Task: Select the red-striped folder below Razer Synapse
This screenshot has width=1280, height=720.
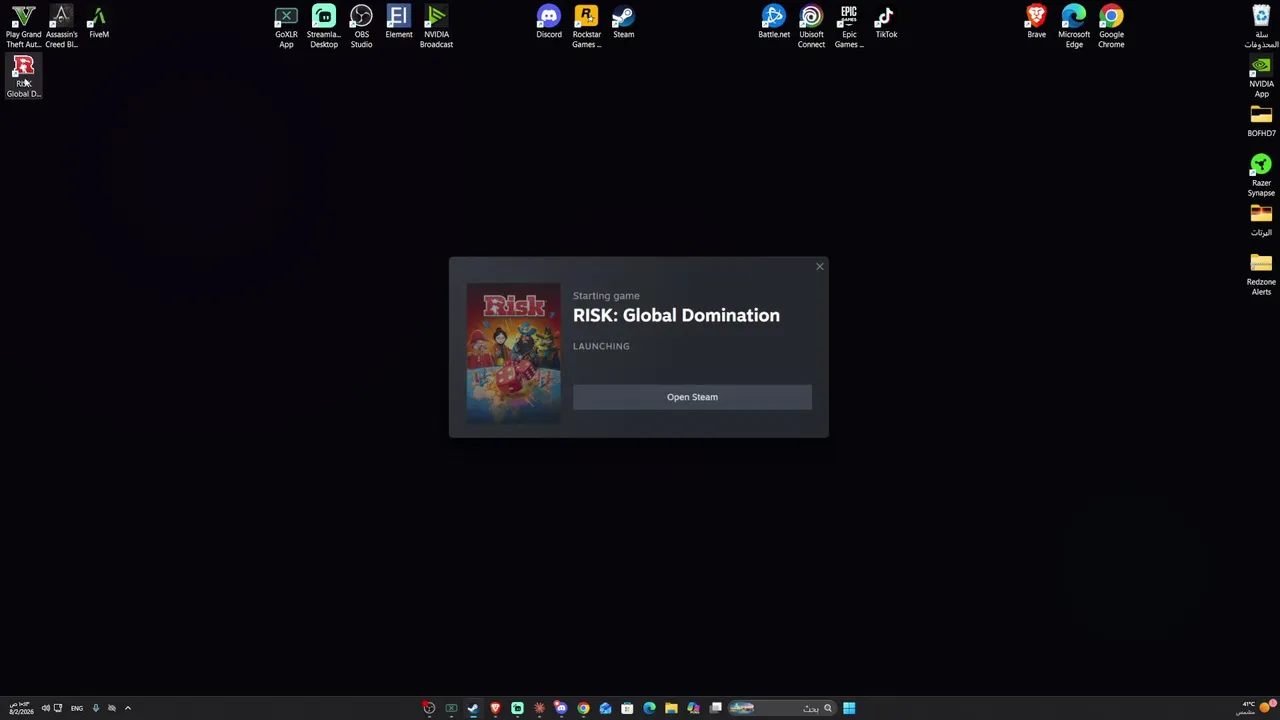Action: [1261, 220]
